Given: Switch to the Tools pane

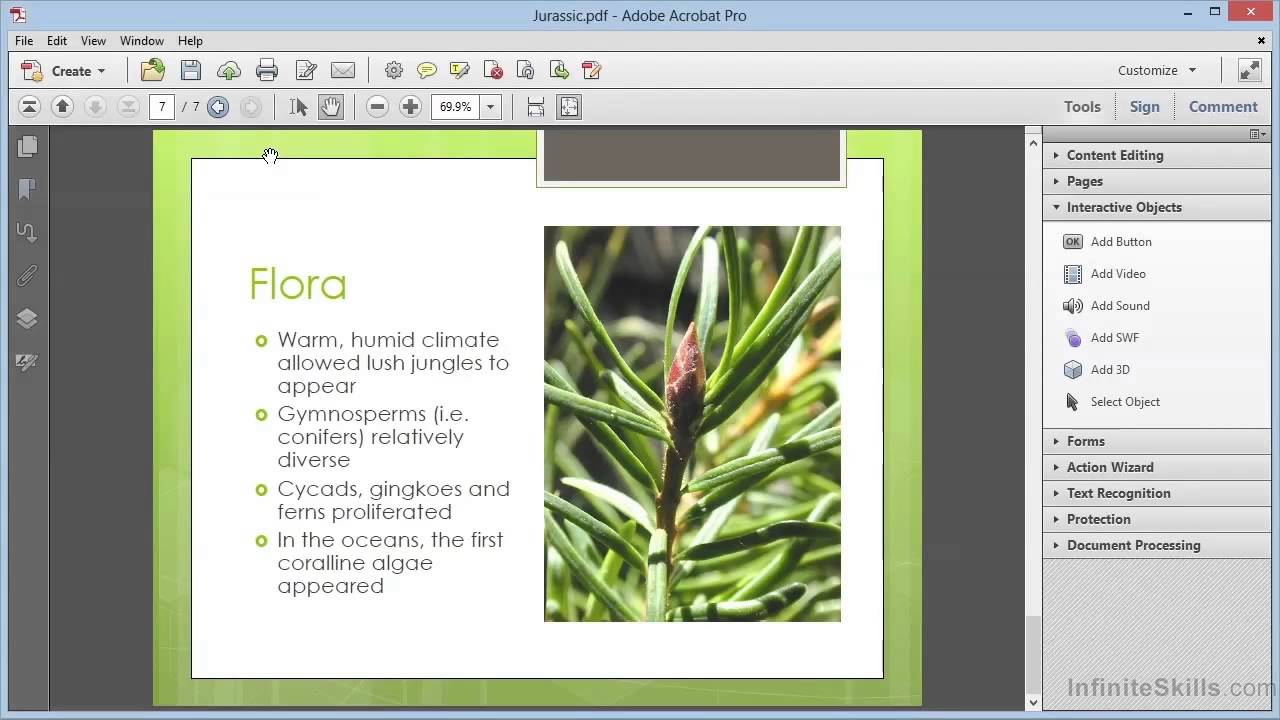Looking at the screenshot, I should tap(1082, 106).
